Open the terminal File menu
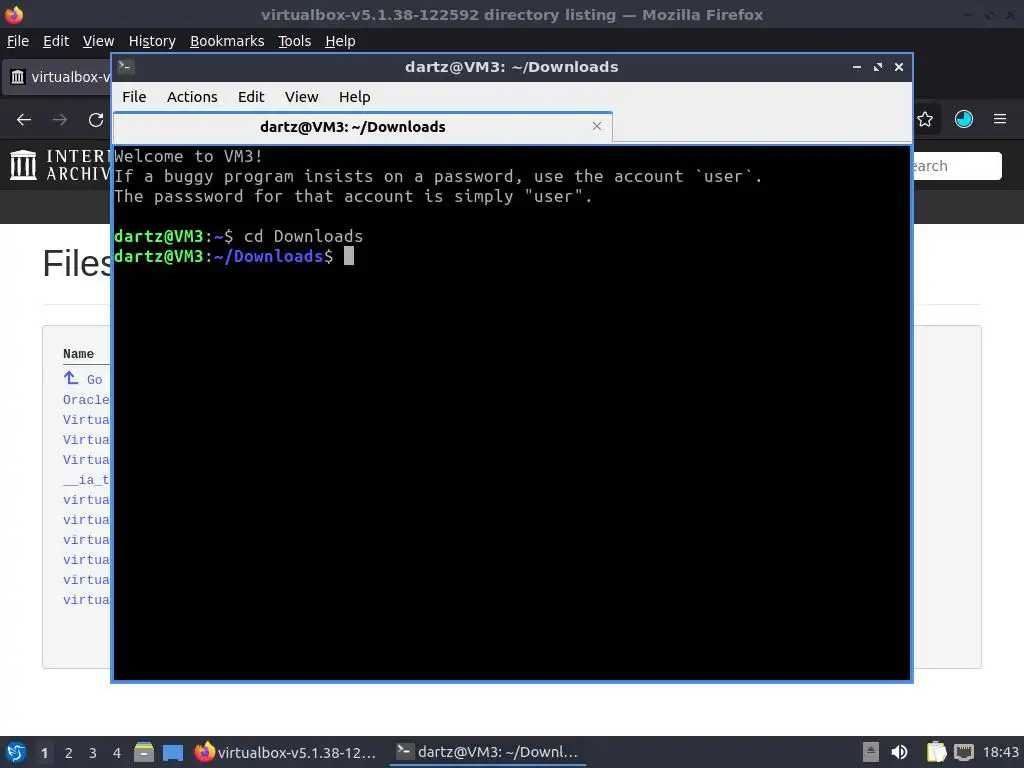Screen dimensions: 1024x768 (134, 97)
